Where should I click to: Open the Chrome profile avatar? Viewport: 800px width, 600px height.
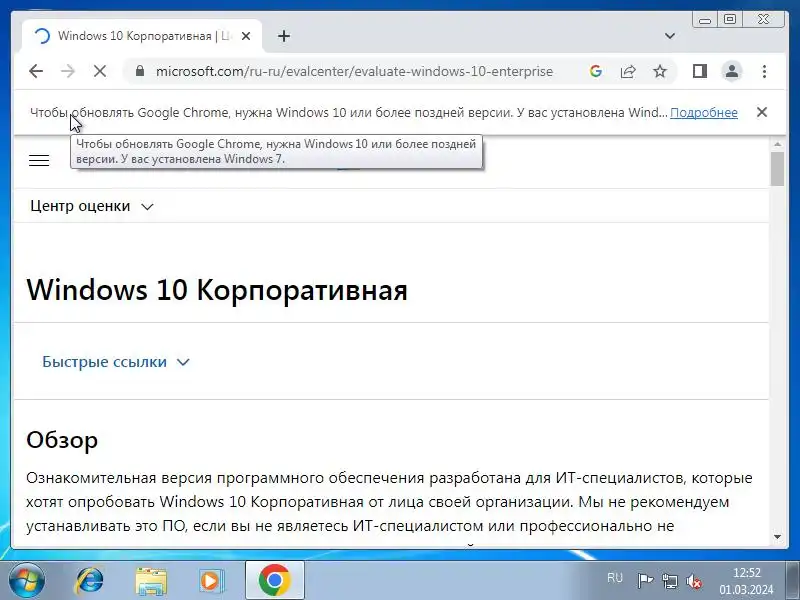[x=732, y=71]
